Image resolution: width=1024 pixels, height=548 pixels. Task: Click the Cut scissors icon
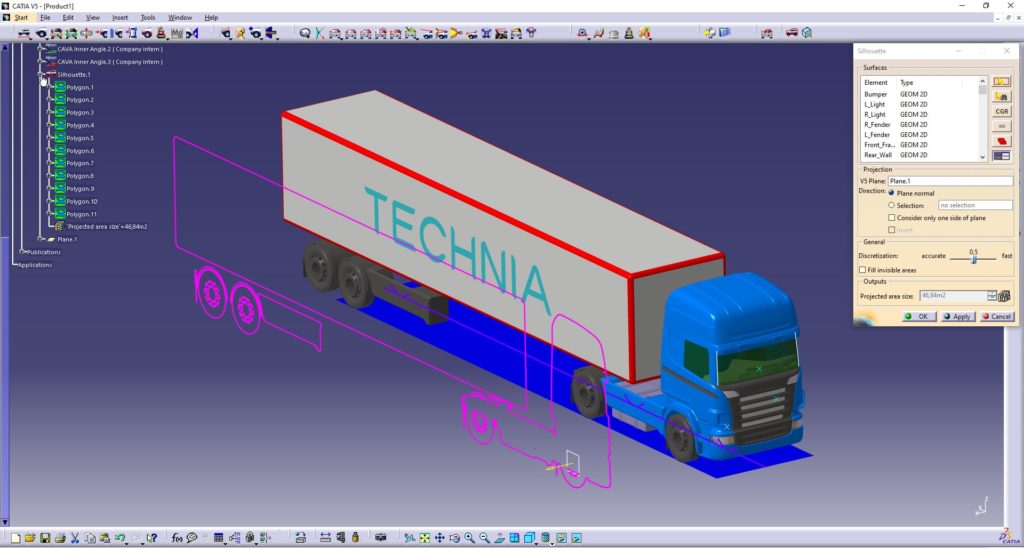[75, 538]
